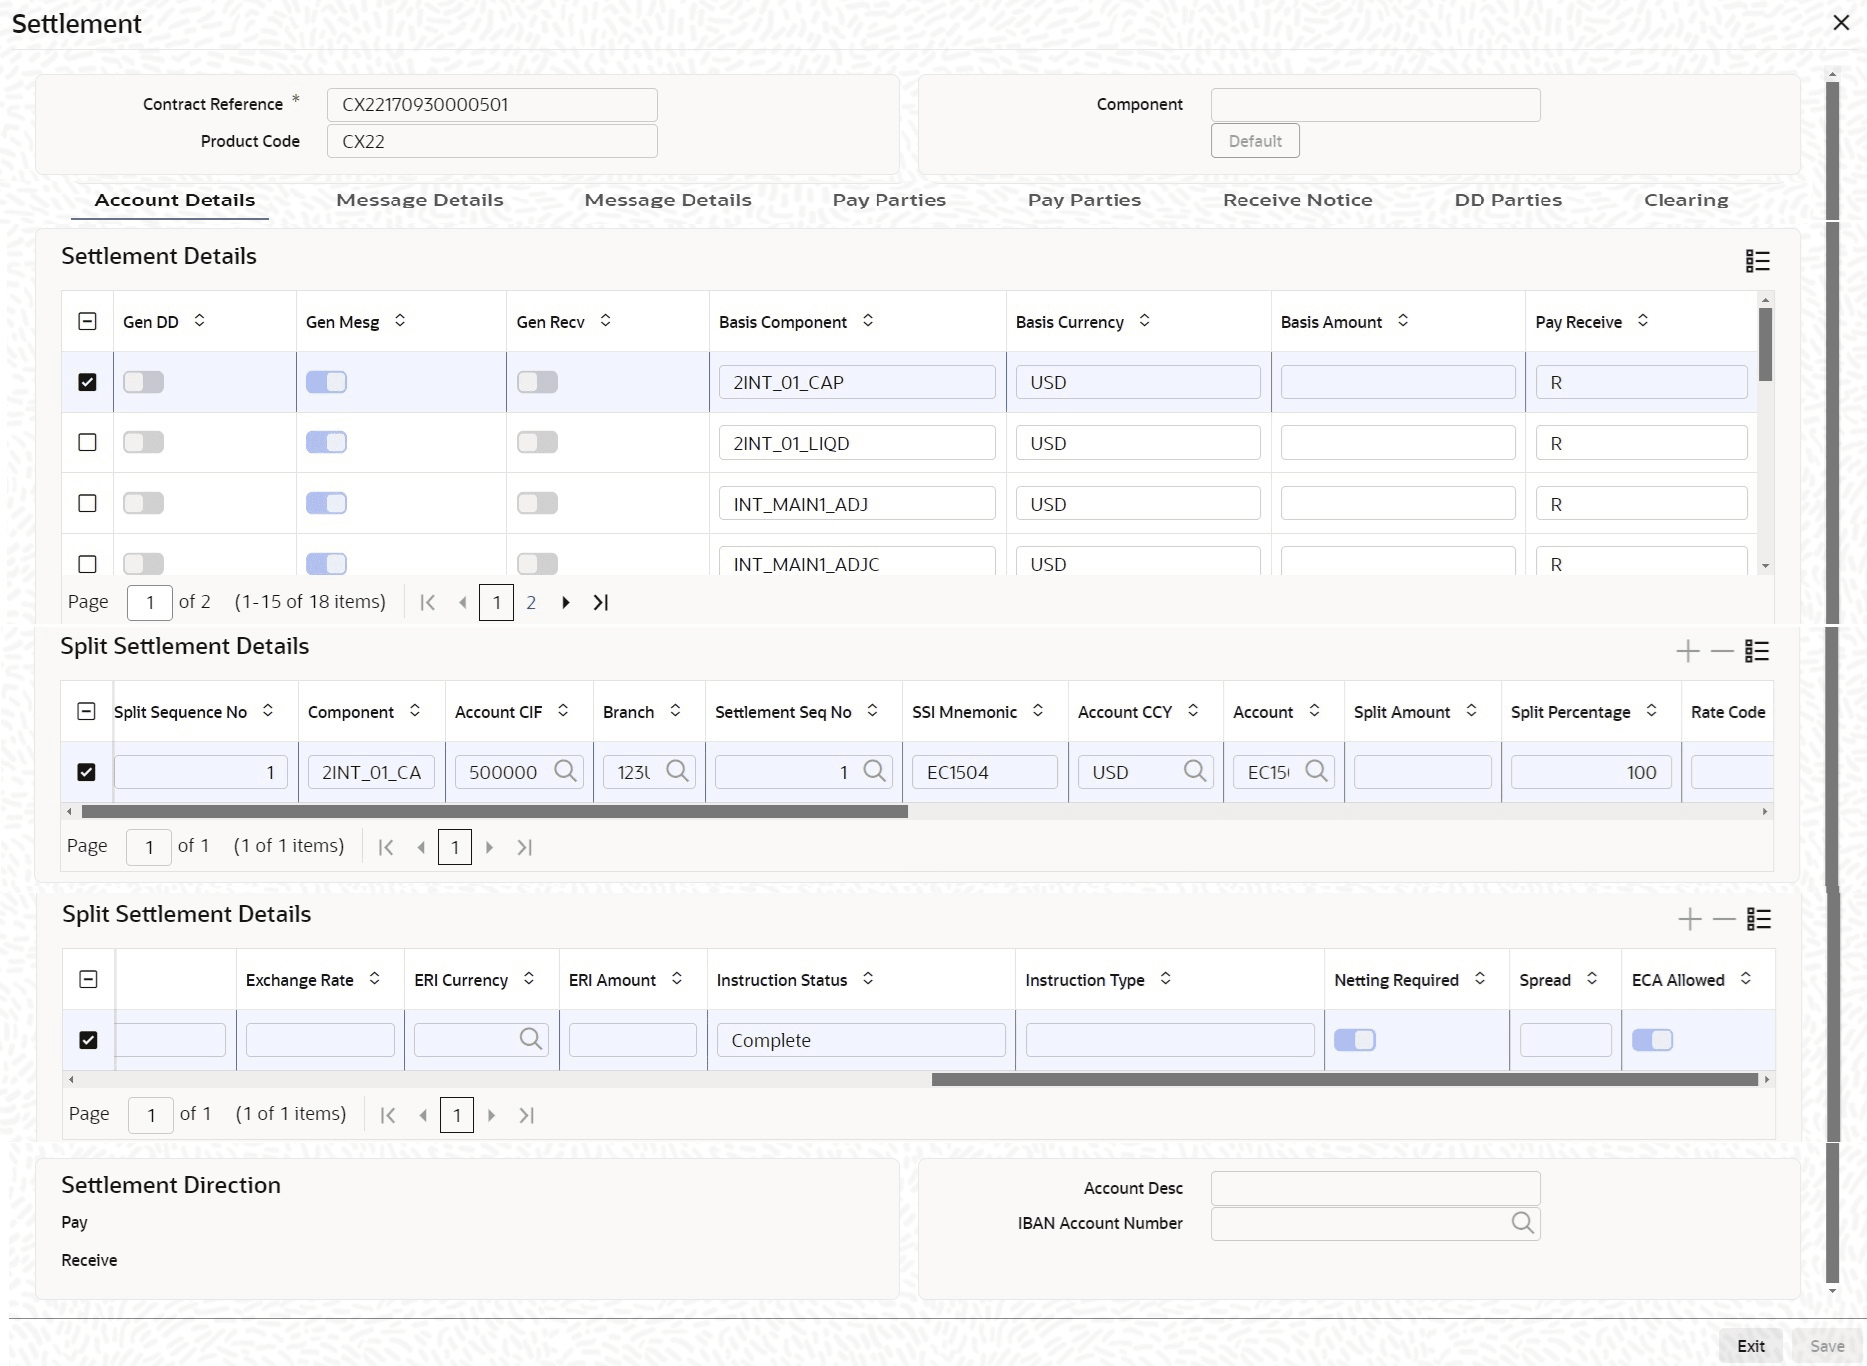Sort by Basis Component column
This screenshot has height=1366, width=1867.
pos(868,320)
